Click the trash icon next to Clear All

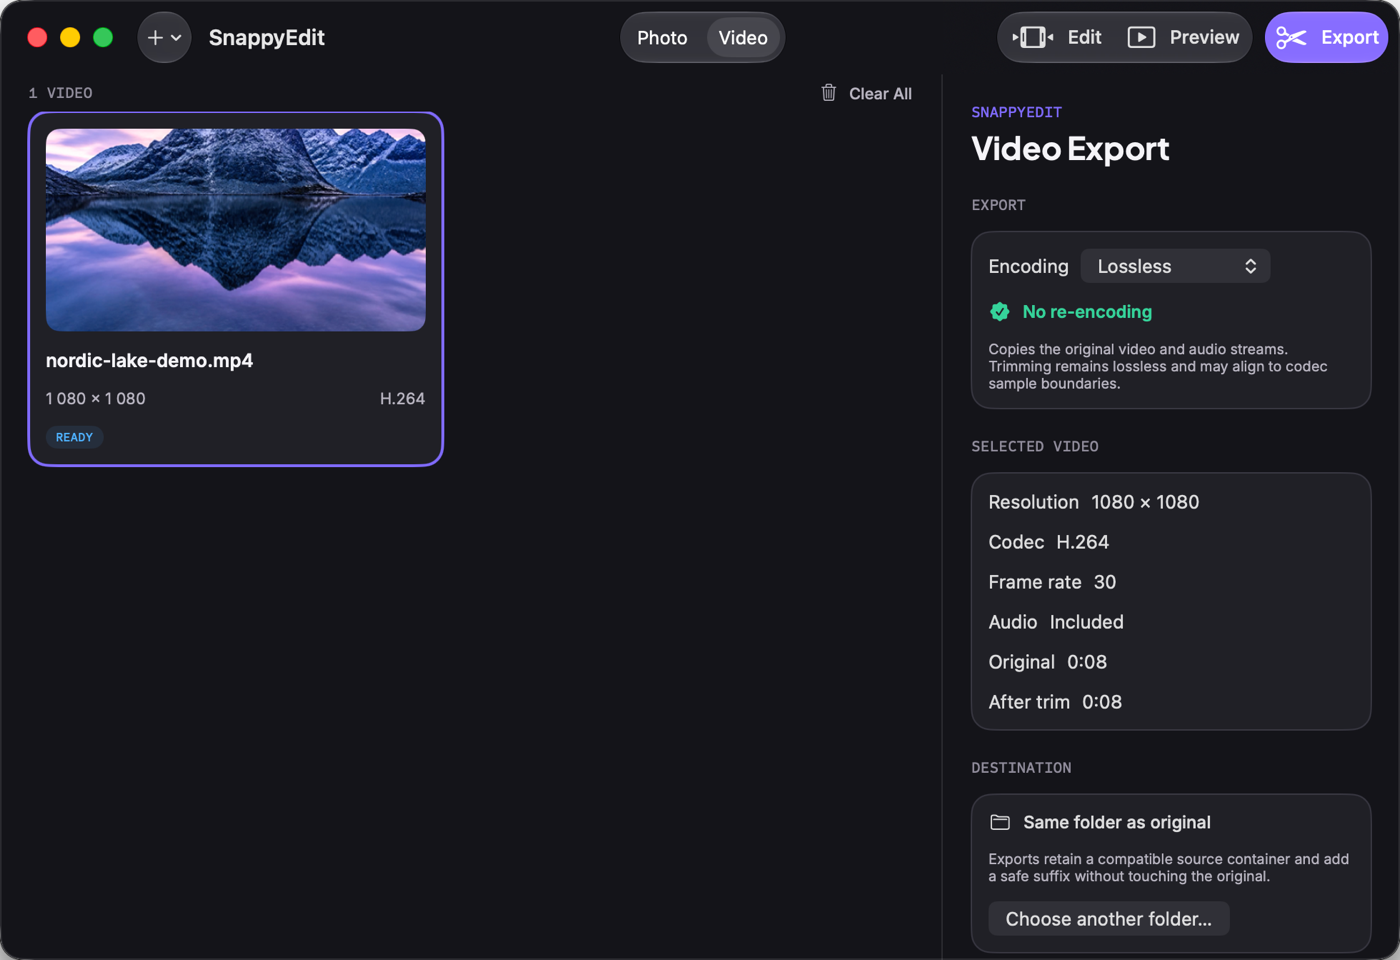829,93
